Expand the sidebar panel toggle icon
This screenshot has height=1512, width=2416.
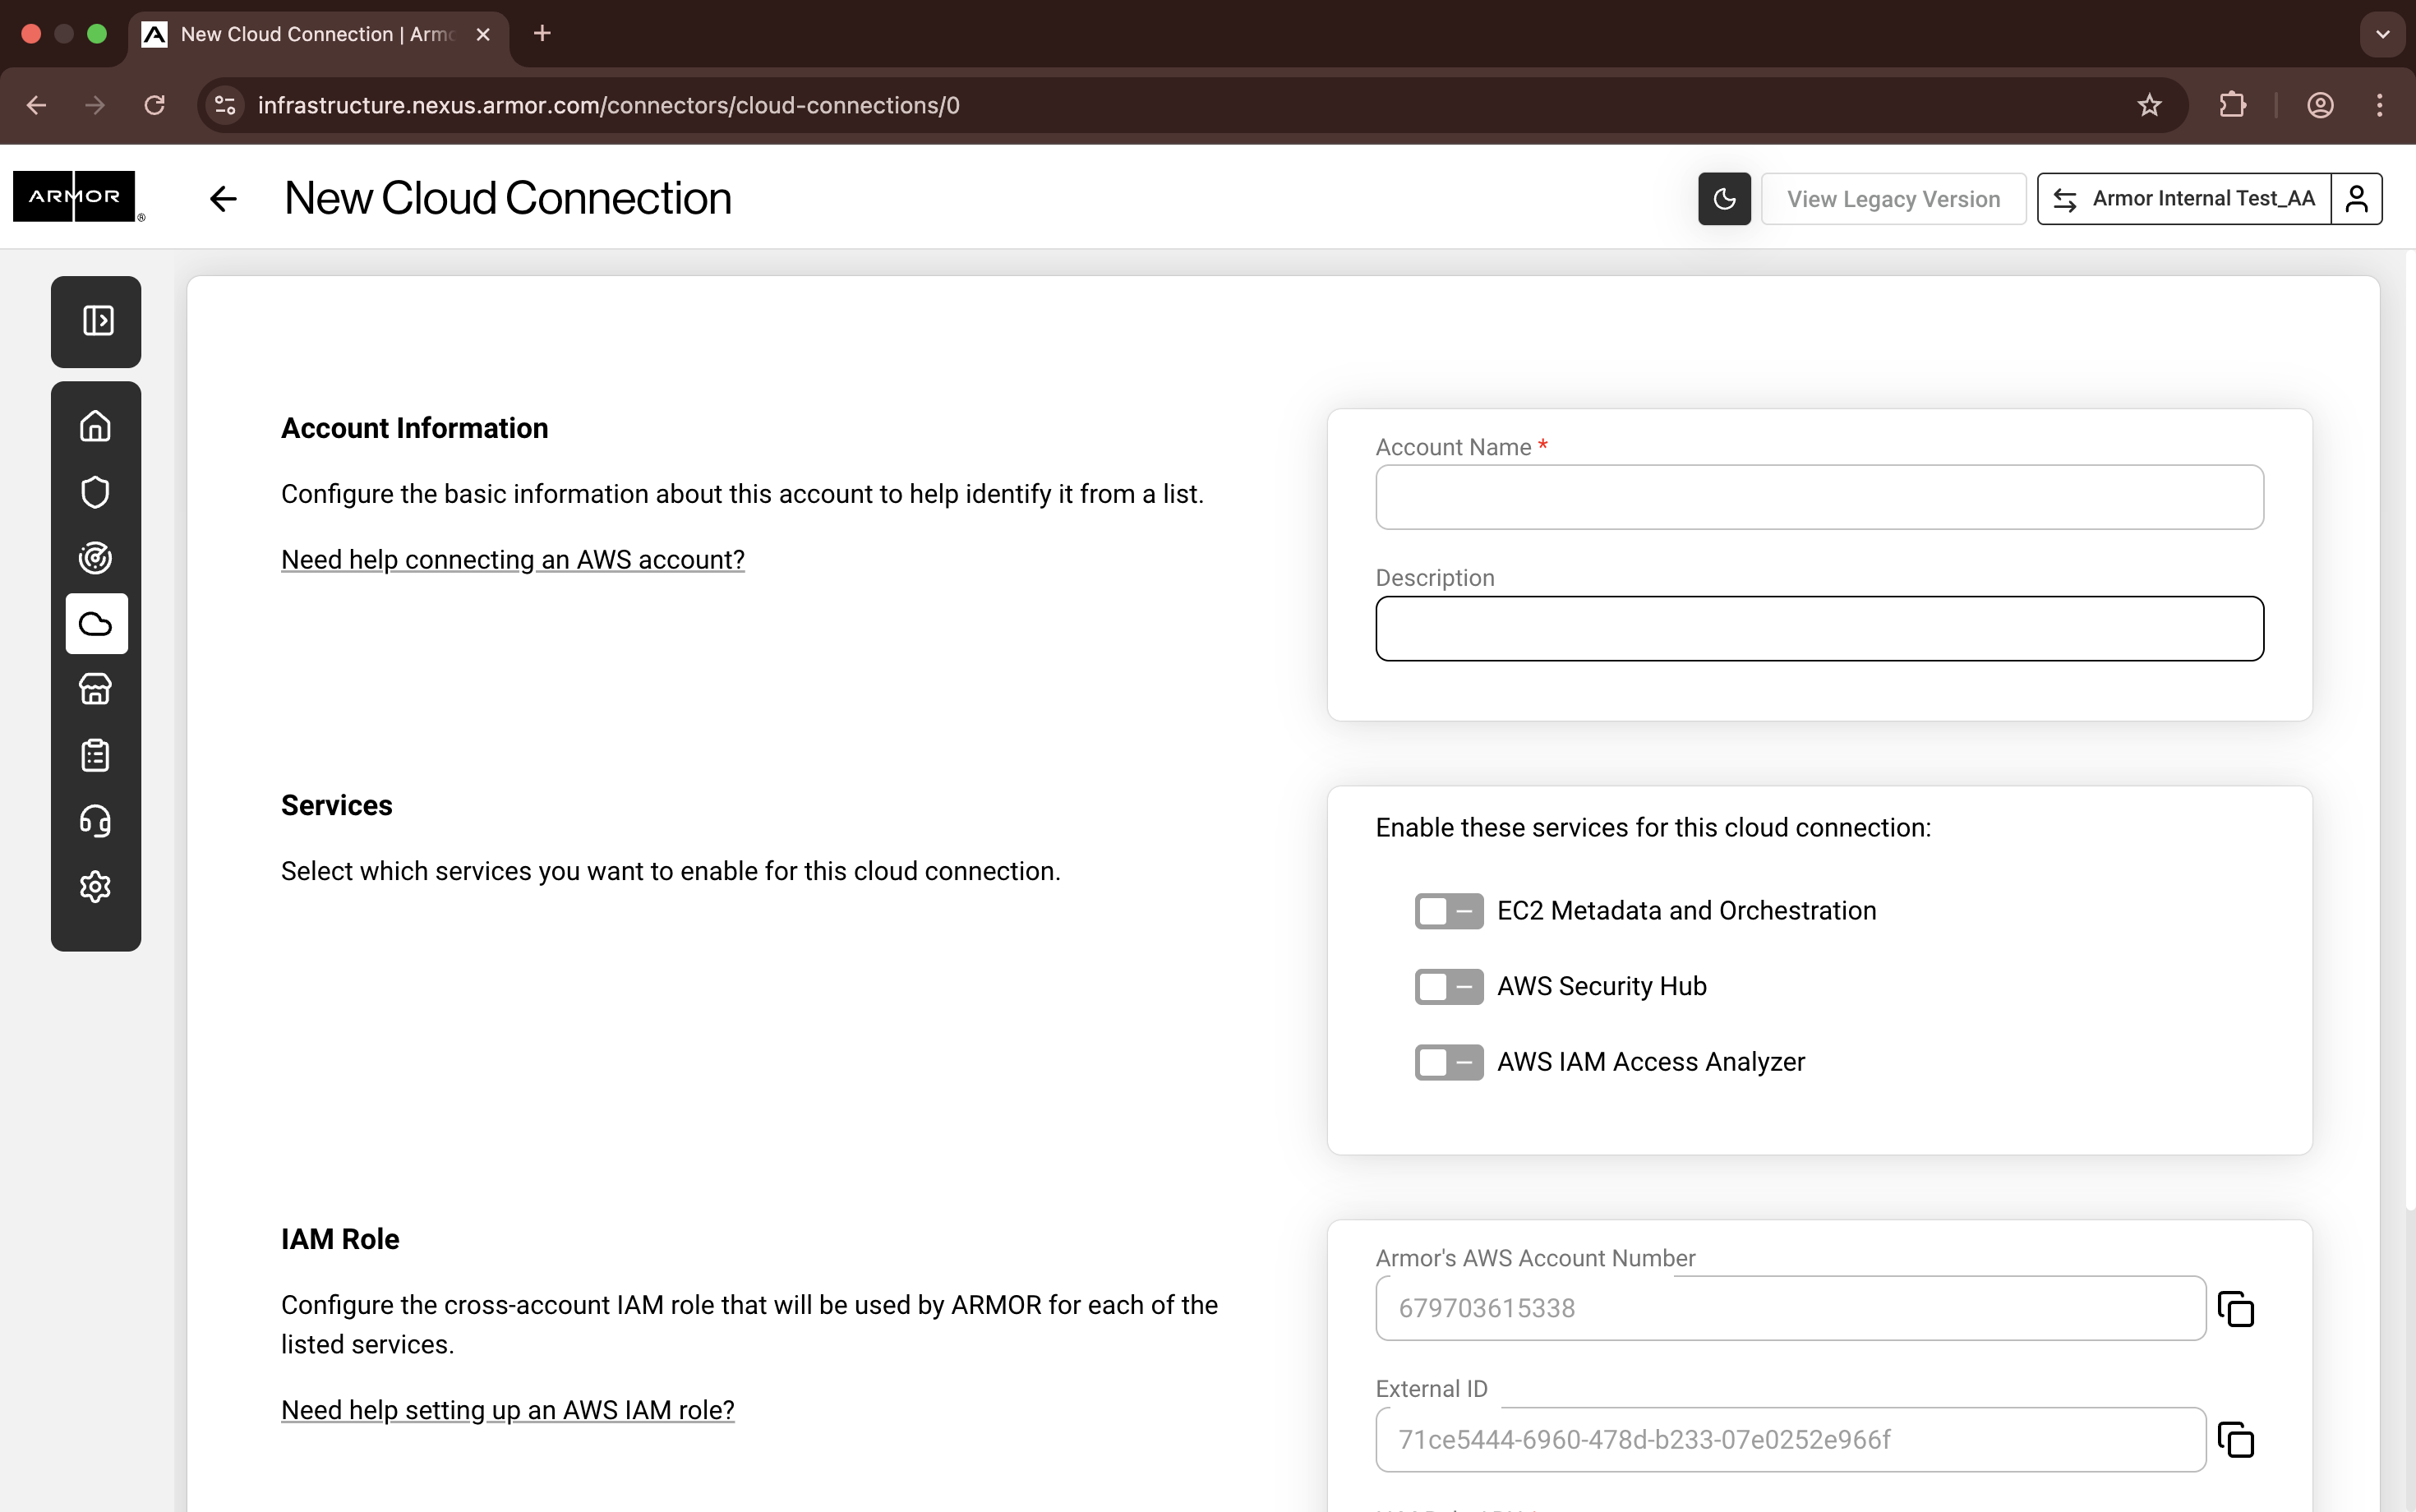pyautogui.click(x=97, y=321)
